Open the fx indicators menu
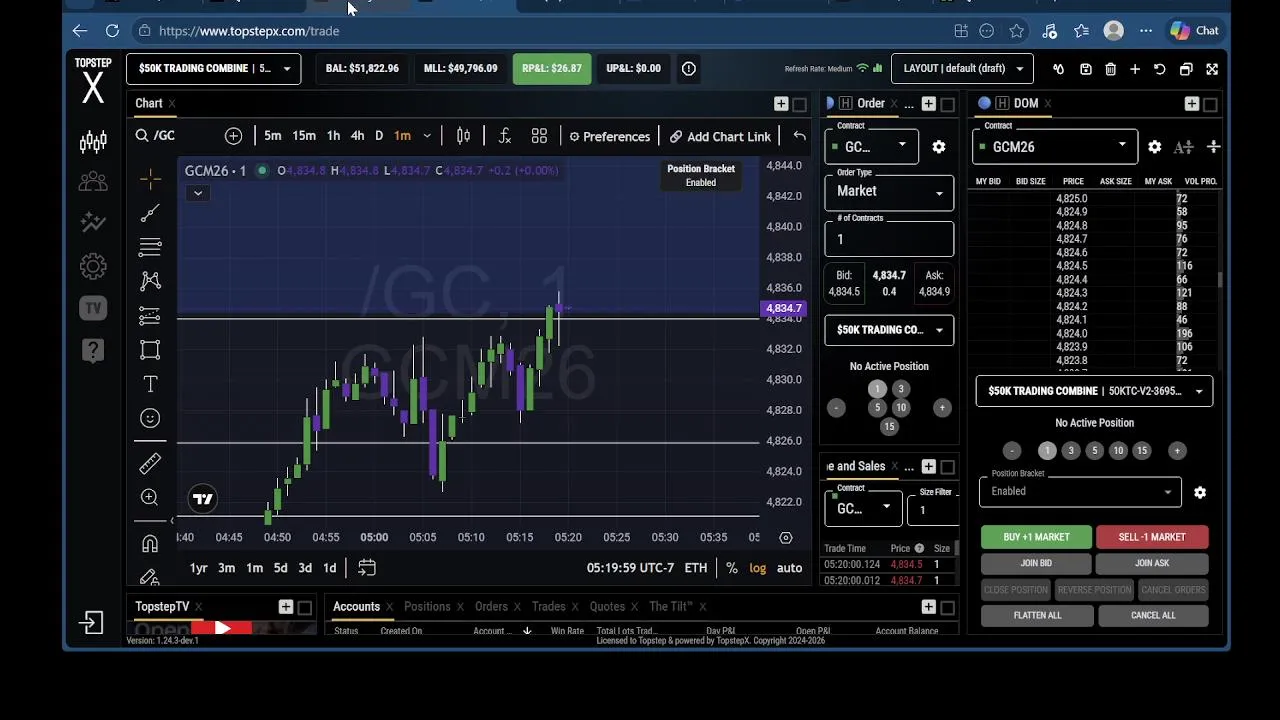Image resolution: width=1280 pixels, height=720 pixels. tap(505, 136)
